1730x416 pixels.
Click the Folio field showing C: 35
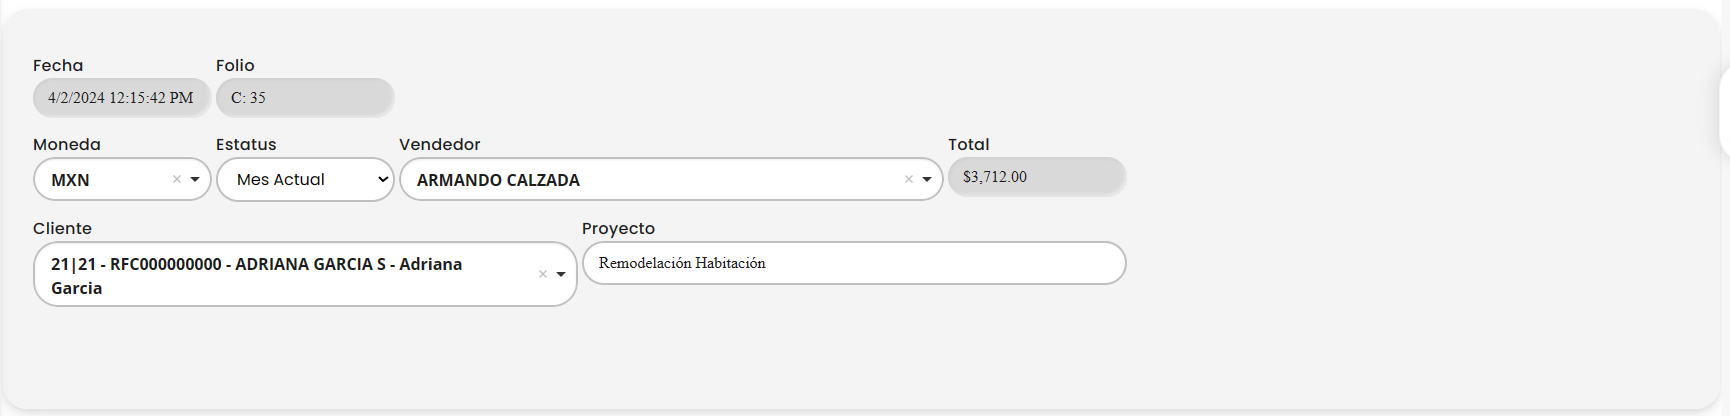point(304,98)
